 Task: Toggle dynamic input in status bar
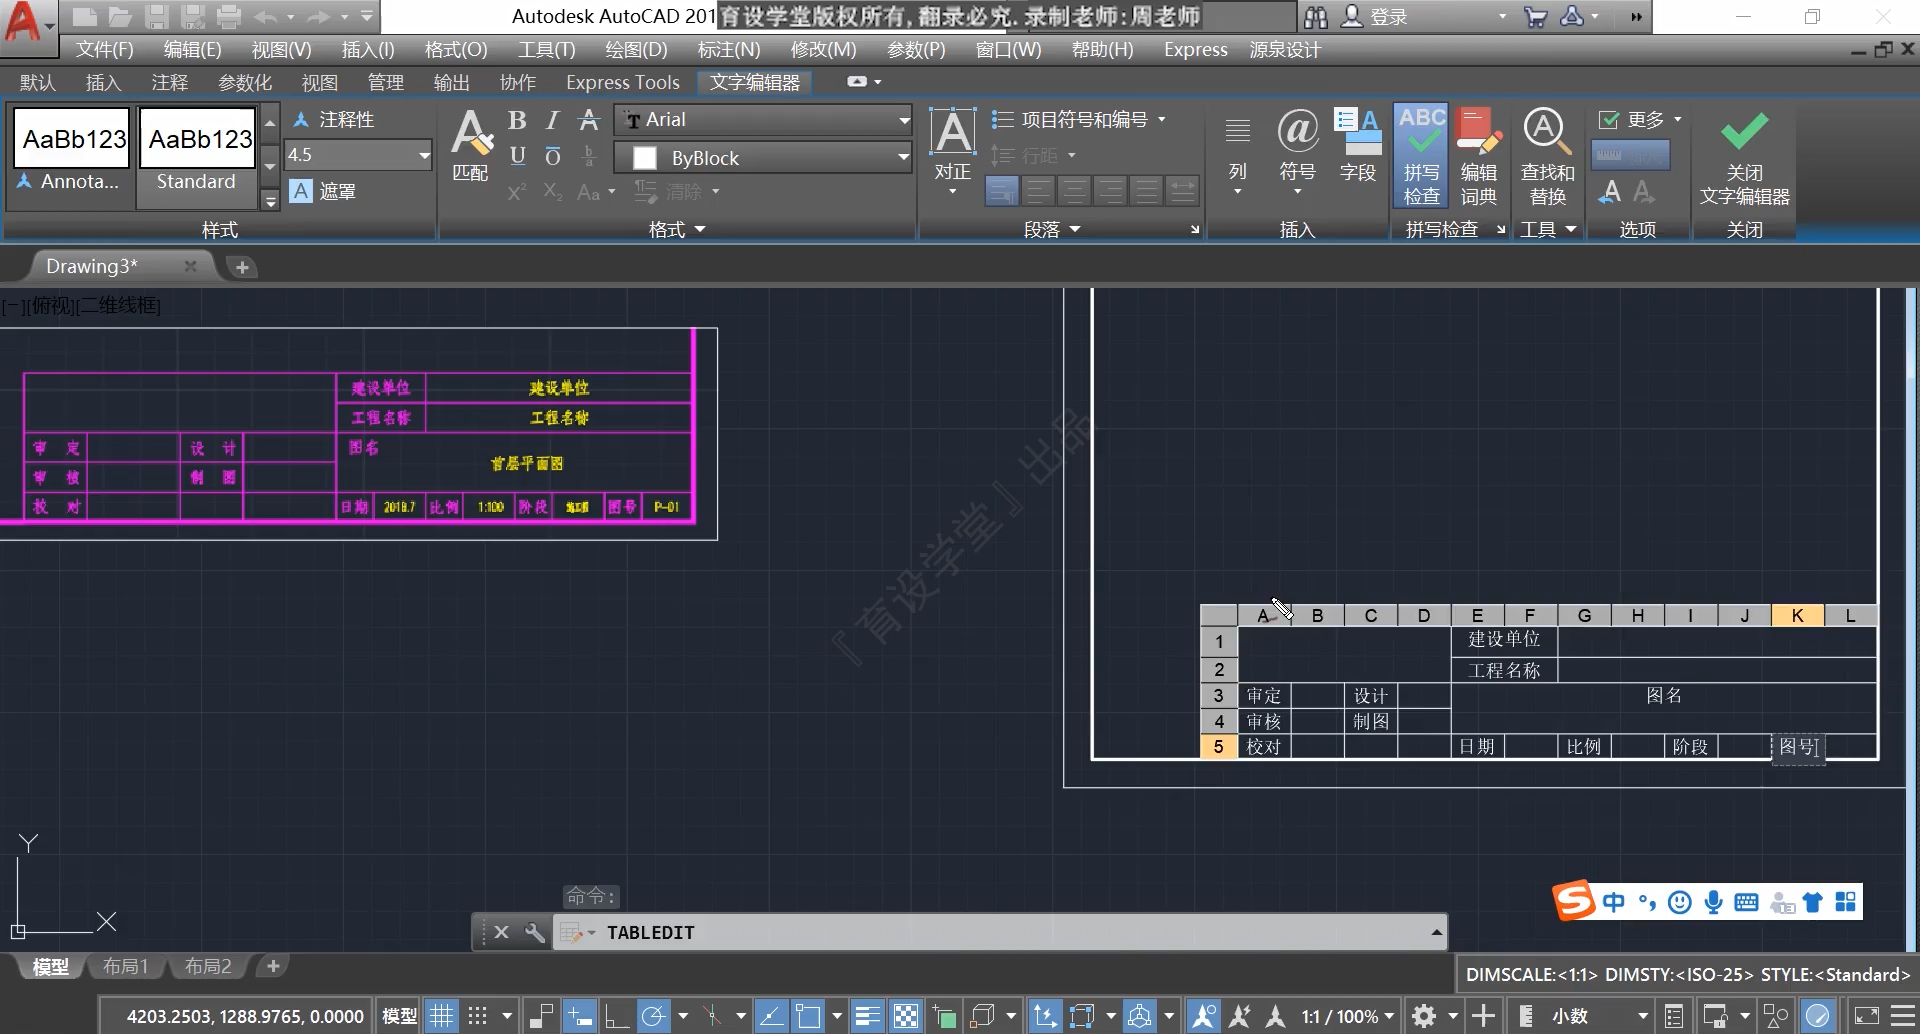tap(579, 1016)
